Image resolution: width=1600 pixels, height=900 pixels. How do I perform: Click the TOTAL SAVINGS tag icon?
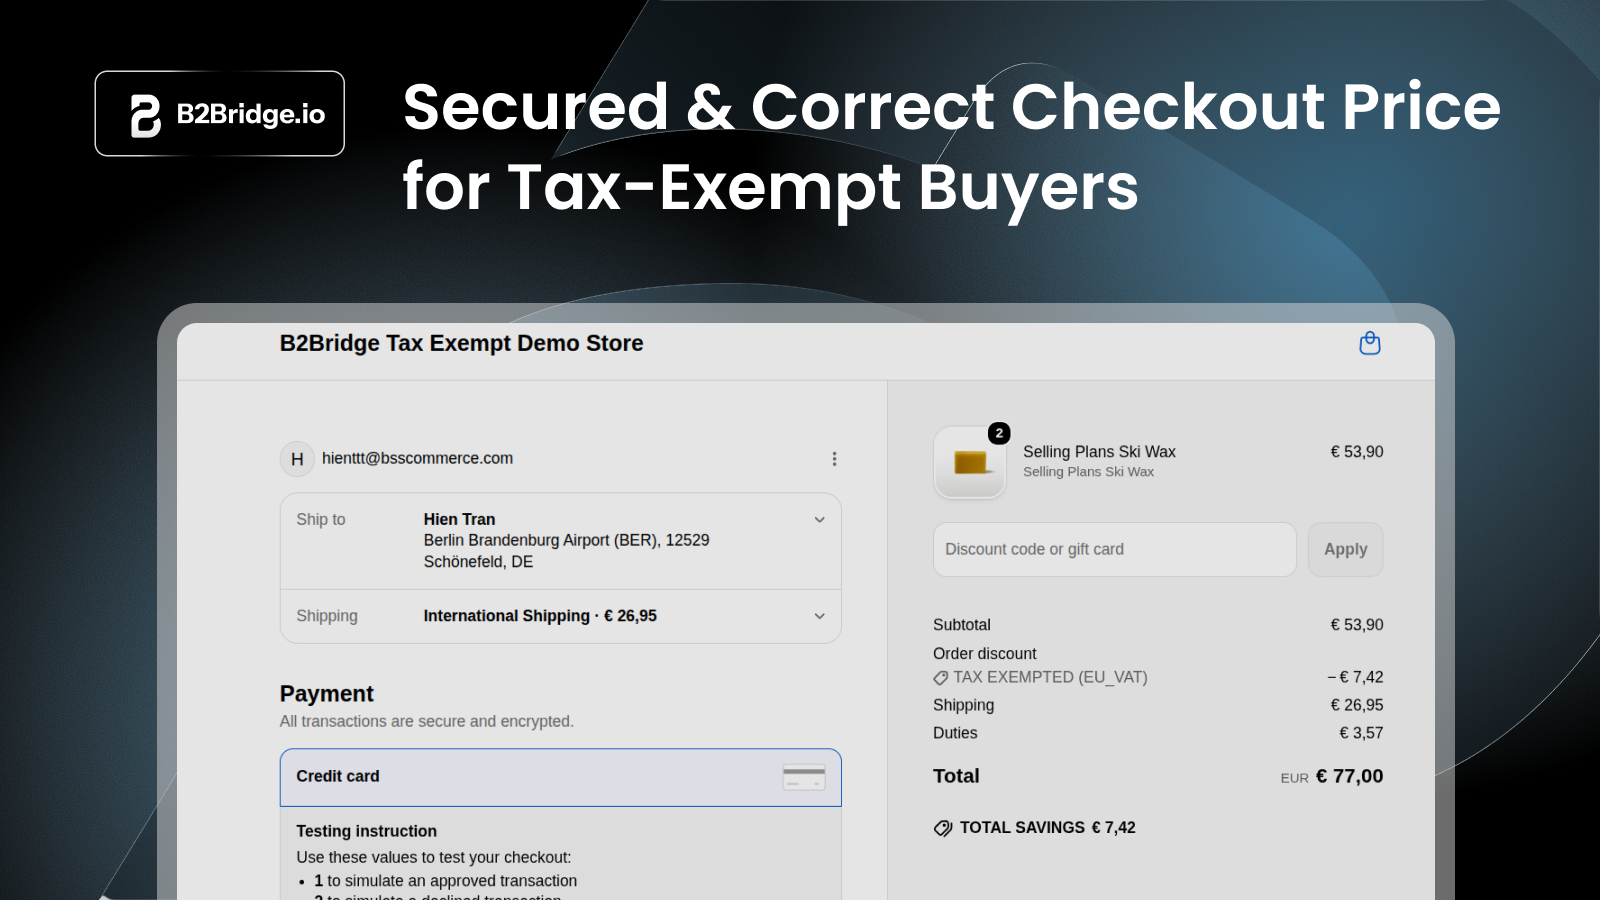pyautogui.click(x=943, y=828)
